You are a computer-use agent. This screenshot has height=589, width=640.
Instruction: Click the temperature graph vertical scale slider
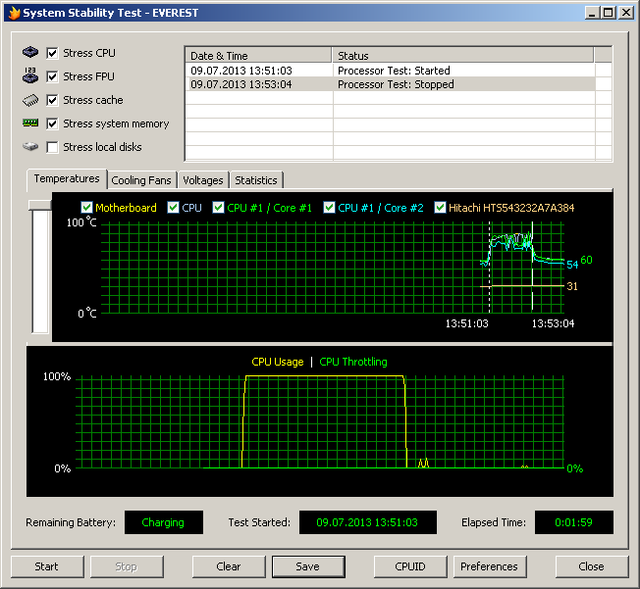click(40, 205)
